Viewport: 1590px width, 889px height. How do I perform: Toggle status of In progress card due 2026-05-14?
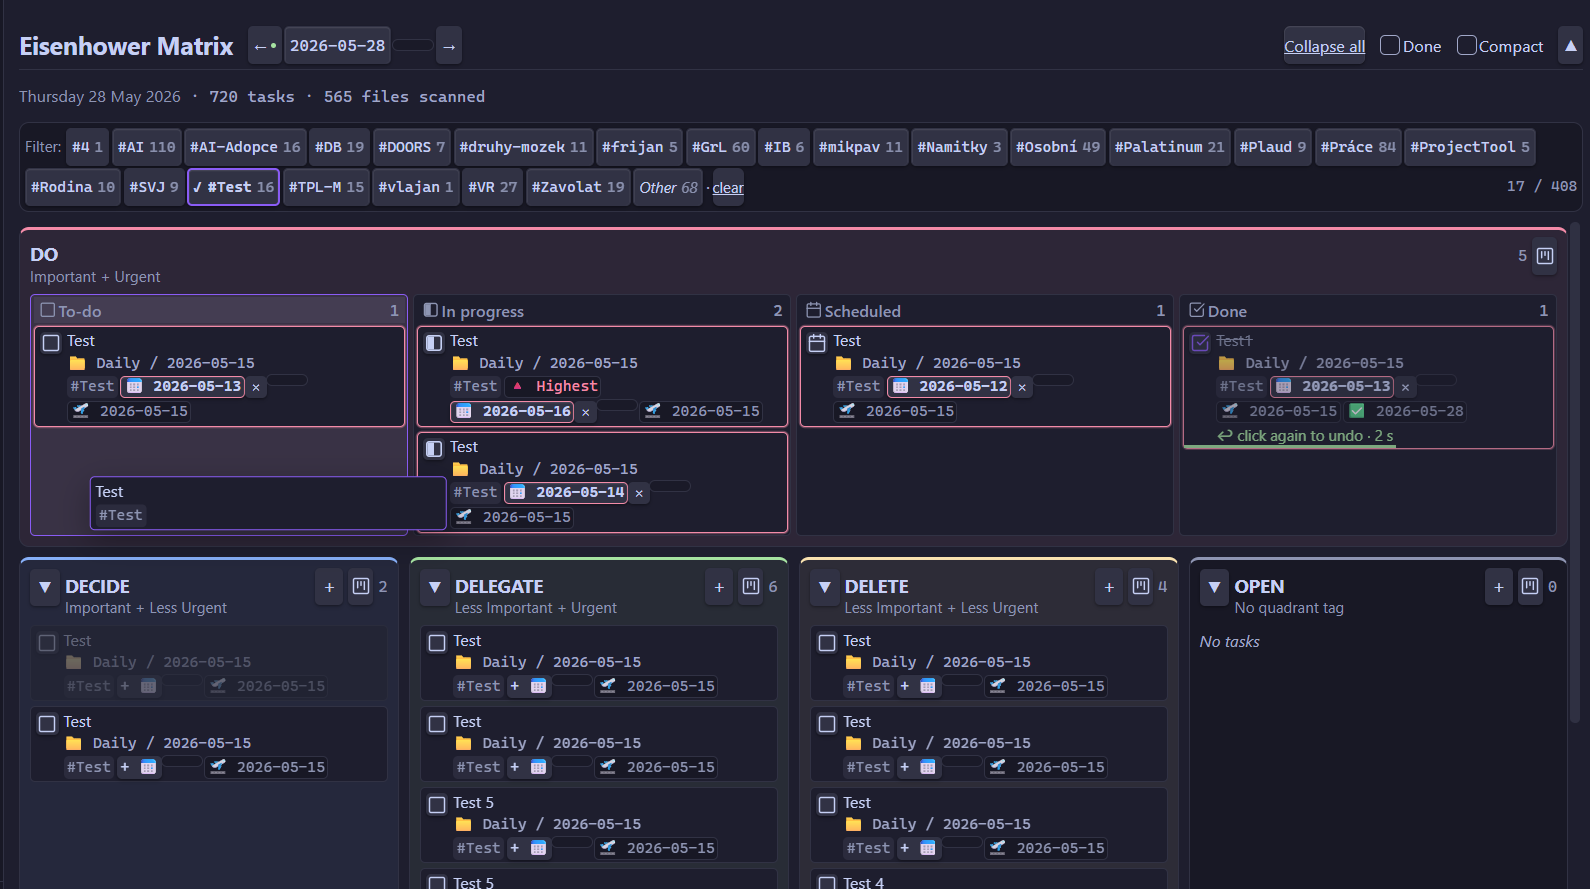[434, 449]
